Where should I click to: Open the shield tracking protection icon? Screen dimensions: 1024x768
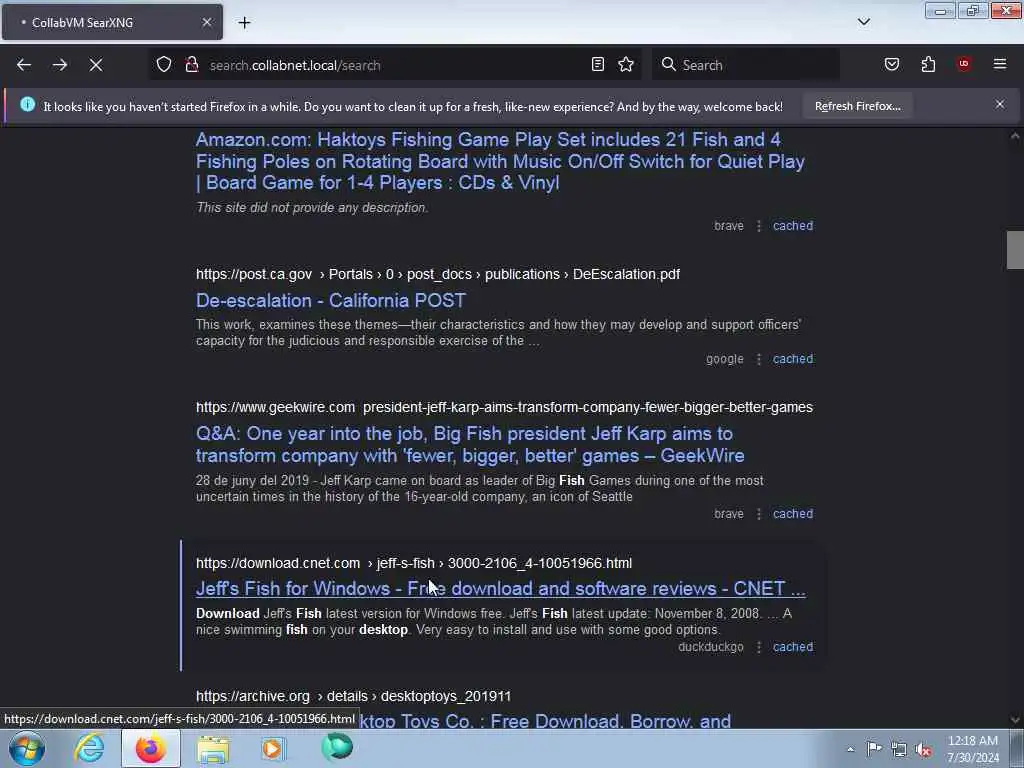click(164, 65)
